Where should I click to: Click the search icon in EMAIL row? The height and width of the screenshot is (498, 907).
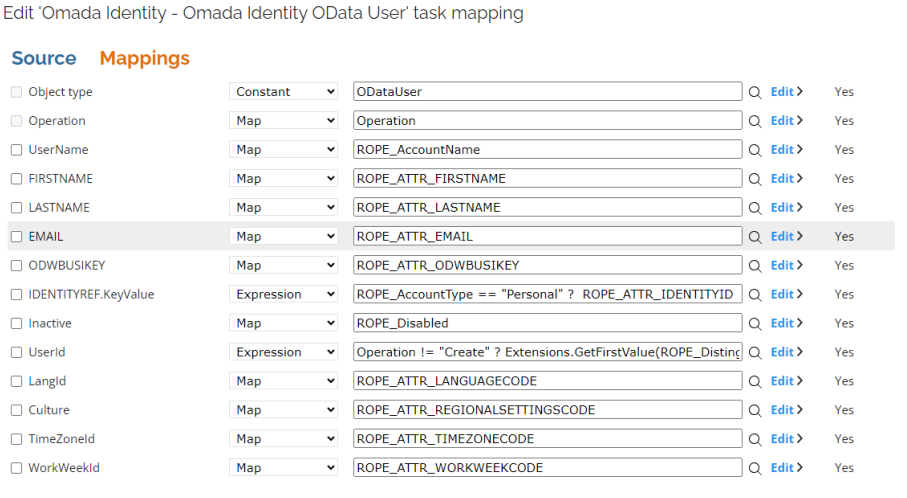tap(755, 237)
